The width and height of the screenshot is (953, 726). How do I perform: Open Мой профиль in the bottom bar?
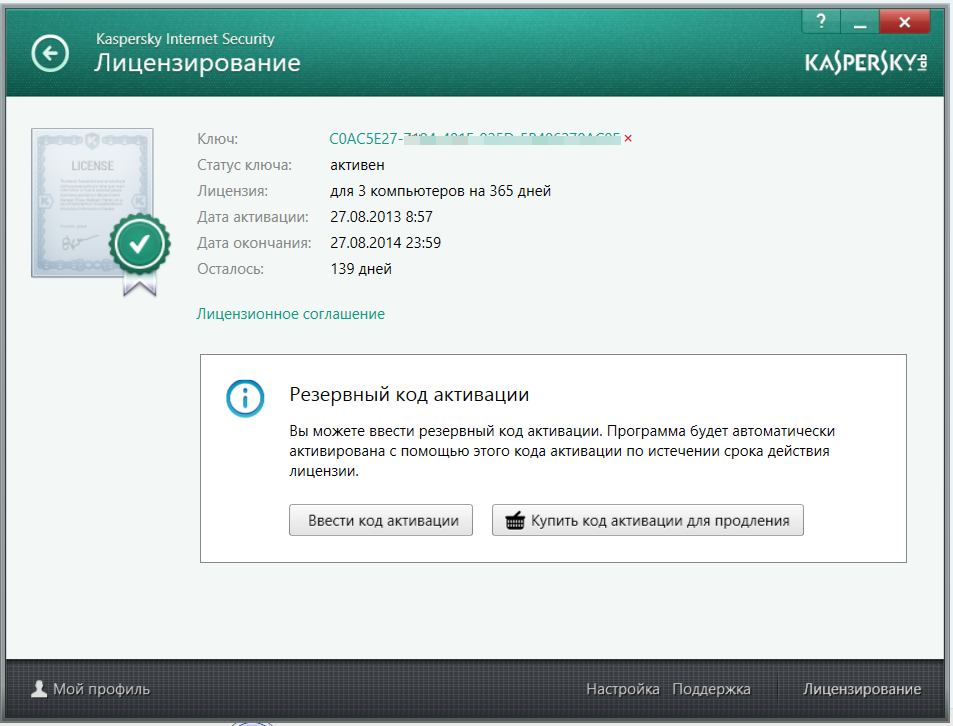pyautogui.click(x=91, y=689)
